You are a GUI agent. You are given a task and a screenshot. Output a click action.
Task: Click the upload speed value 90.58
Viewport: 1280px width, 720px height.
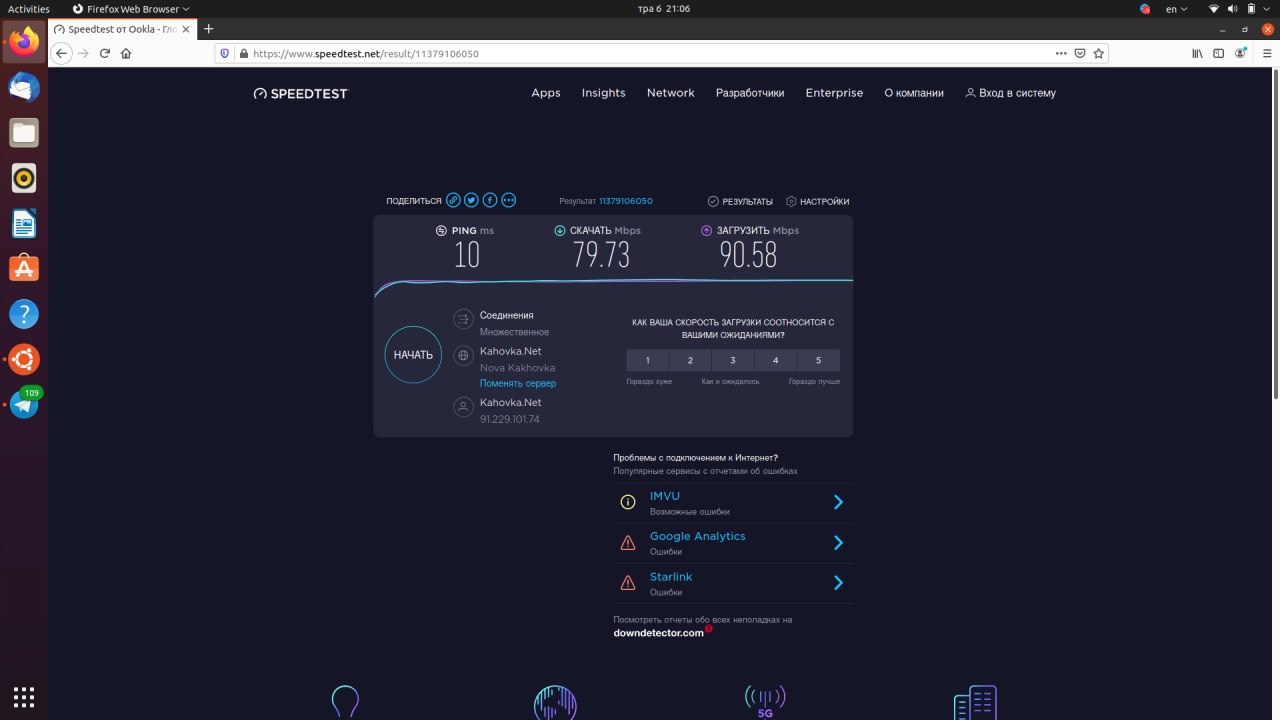point(748,255)
